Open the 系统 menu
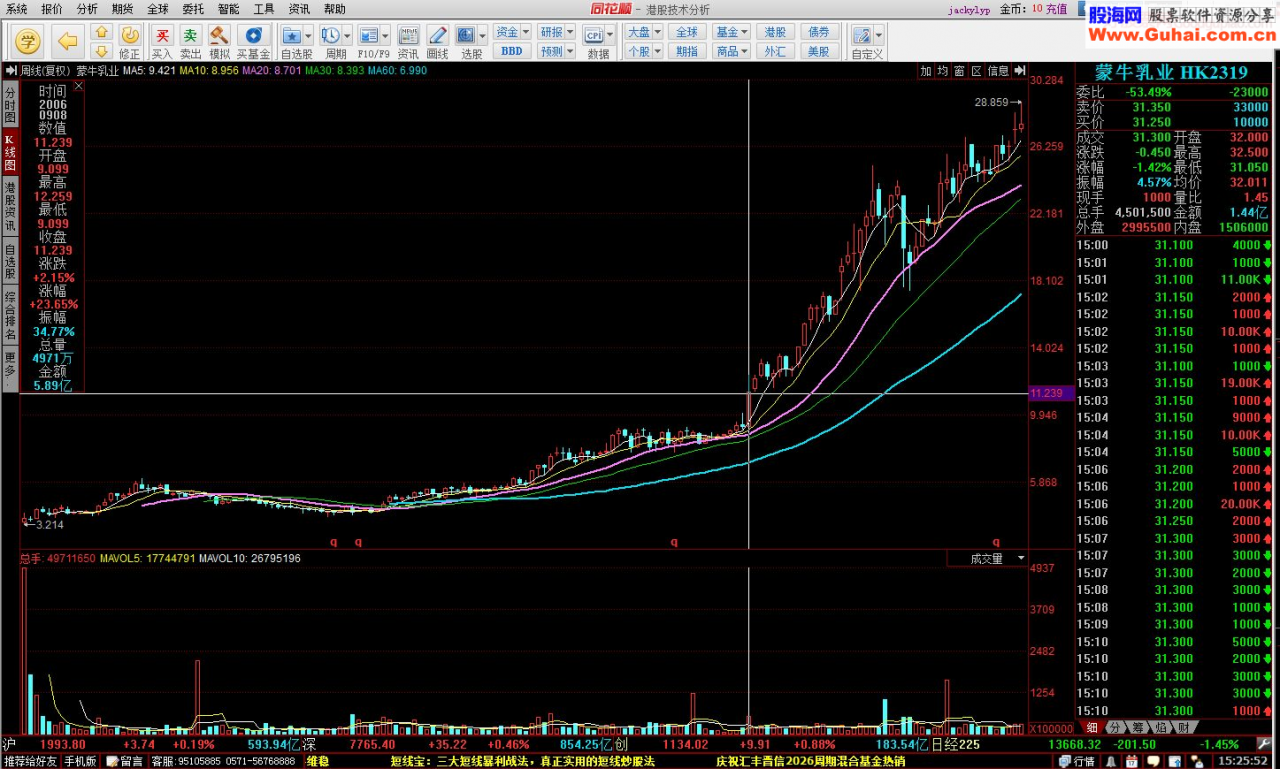 (17, 8)
